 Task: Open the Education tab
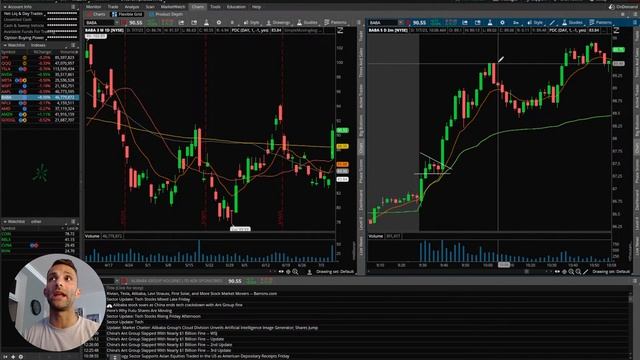coord(236,7)
